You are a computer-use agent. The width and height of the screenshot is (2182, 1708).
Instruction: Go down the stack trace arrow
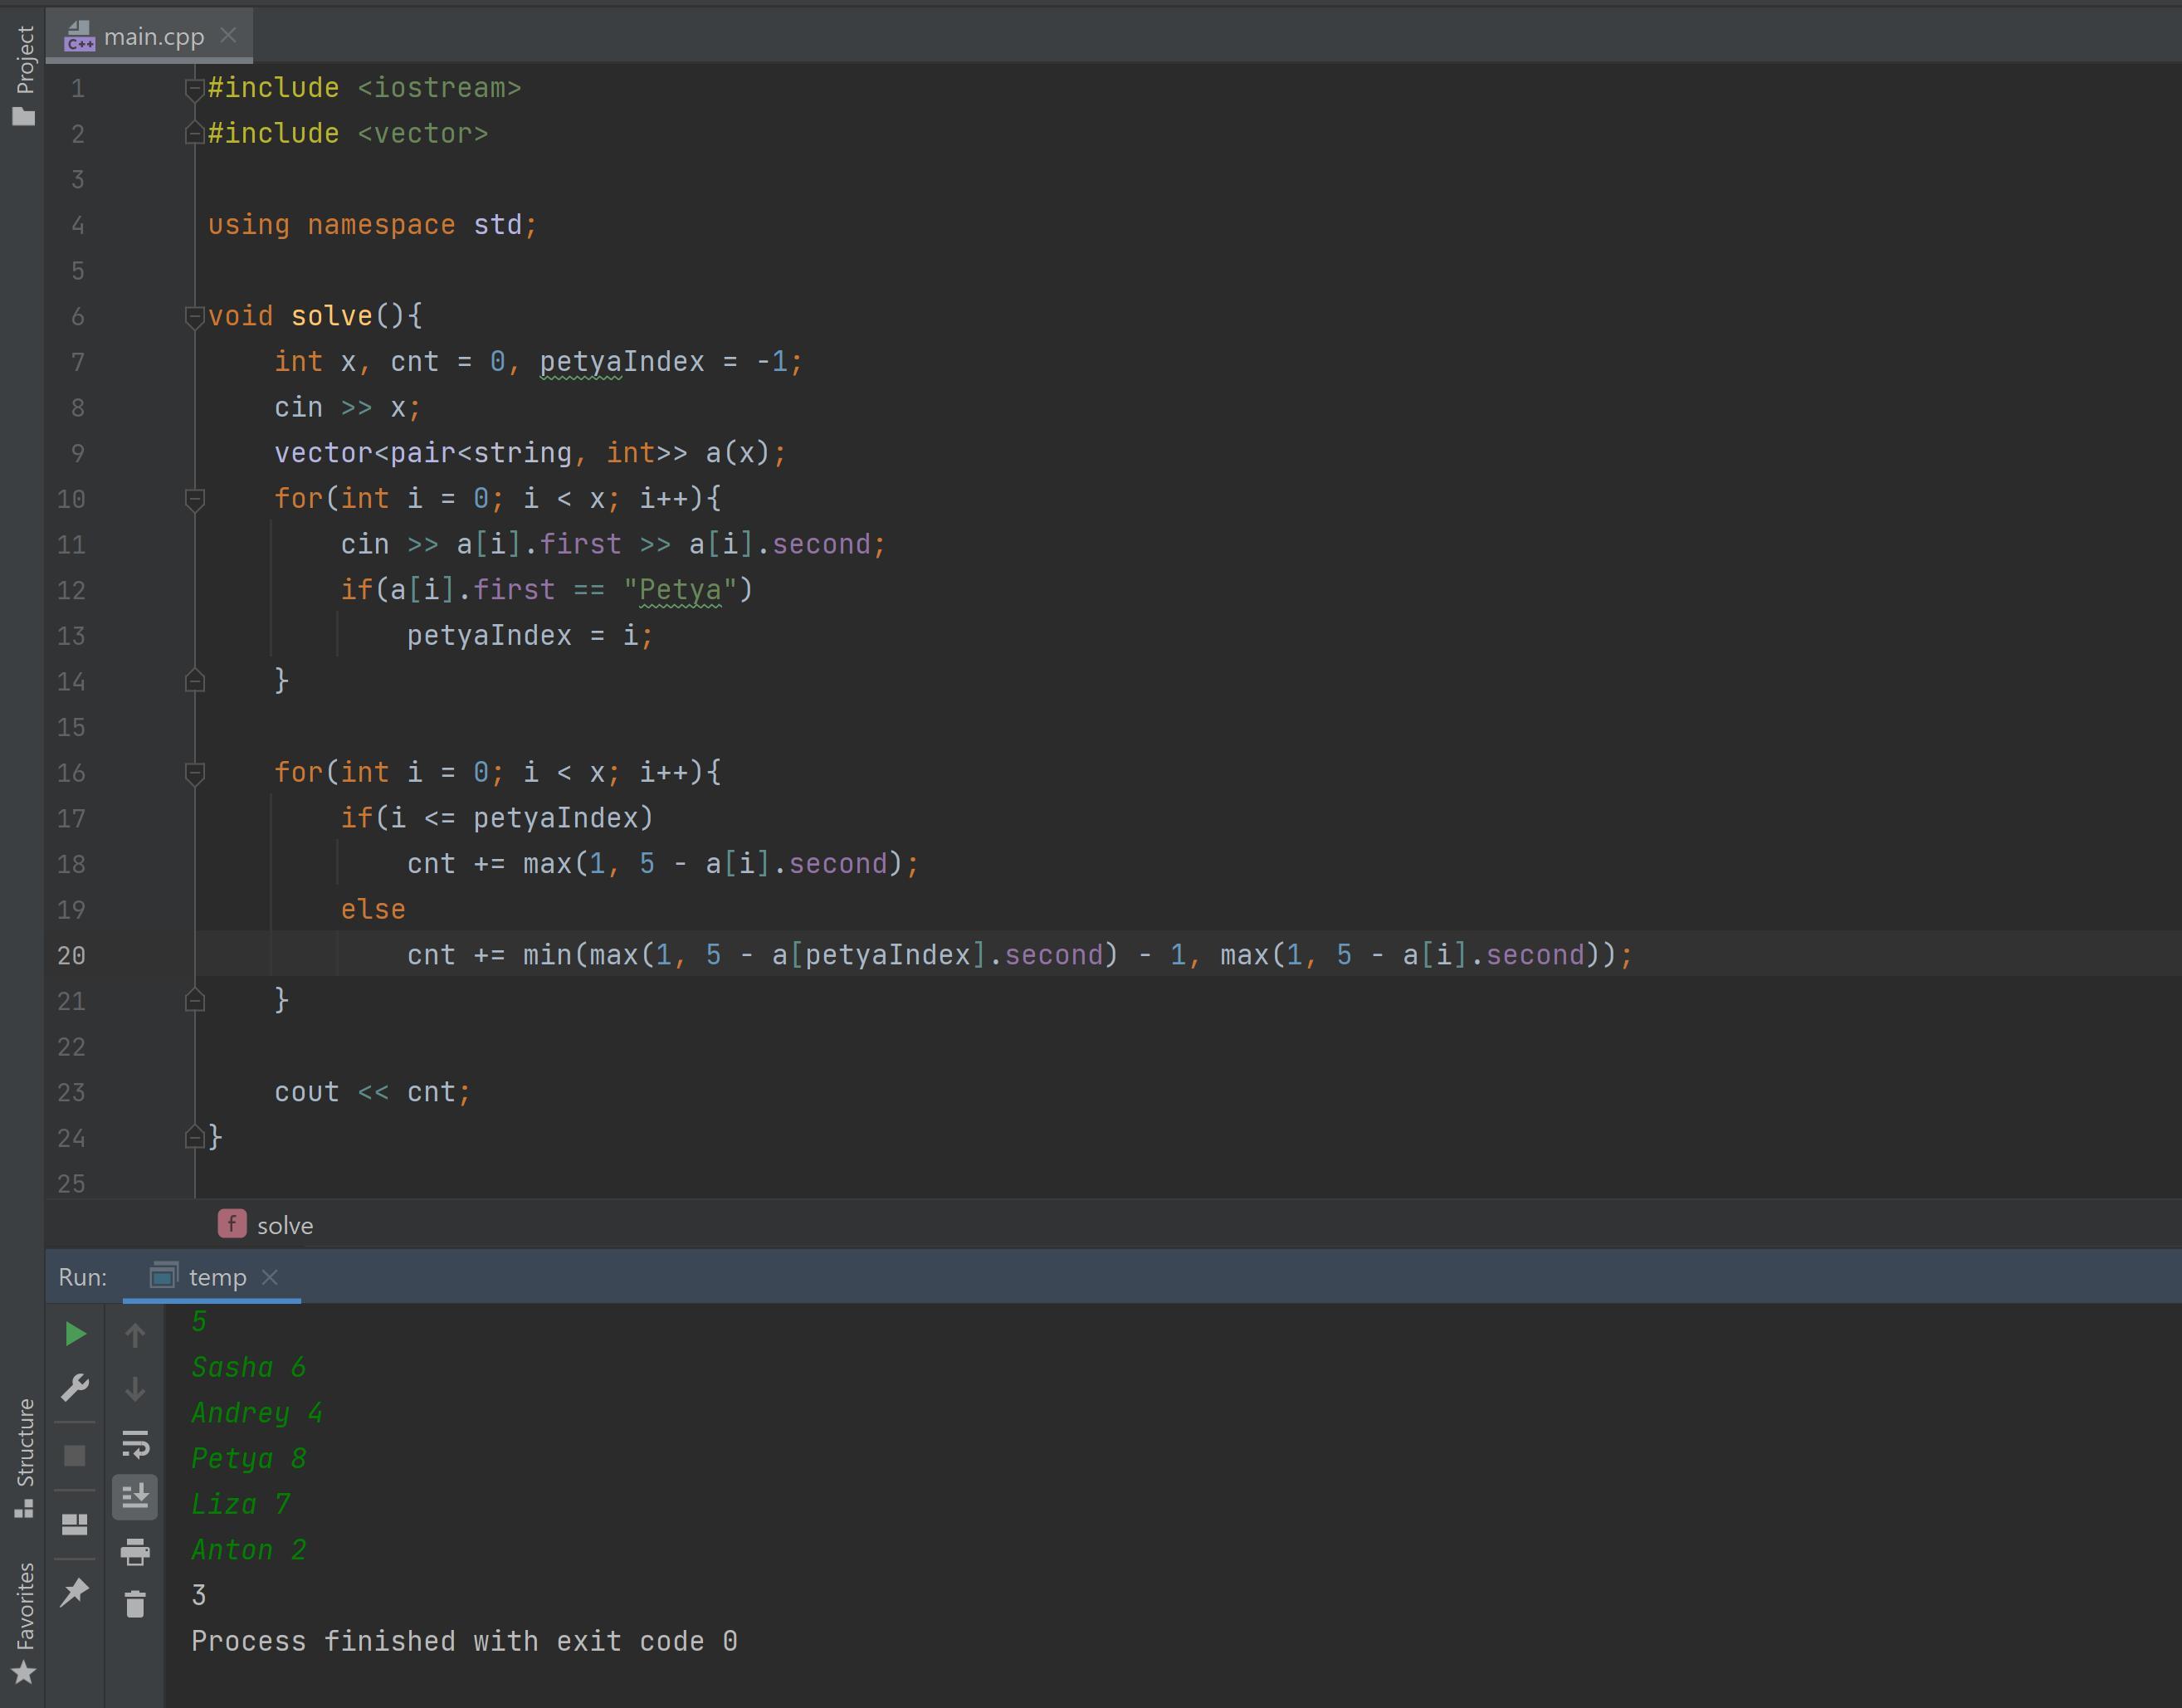point(135,1389)
